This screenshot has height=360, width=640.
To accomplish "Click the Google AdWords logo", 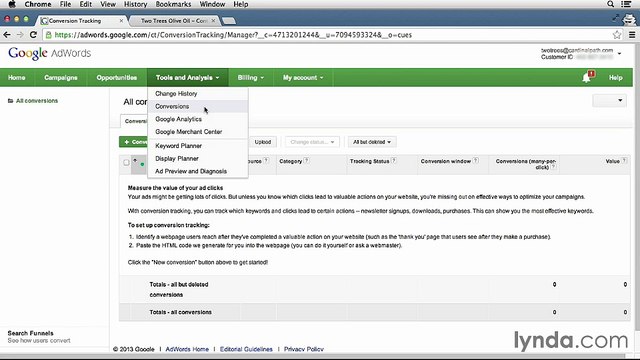I will pos(49,53).
